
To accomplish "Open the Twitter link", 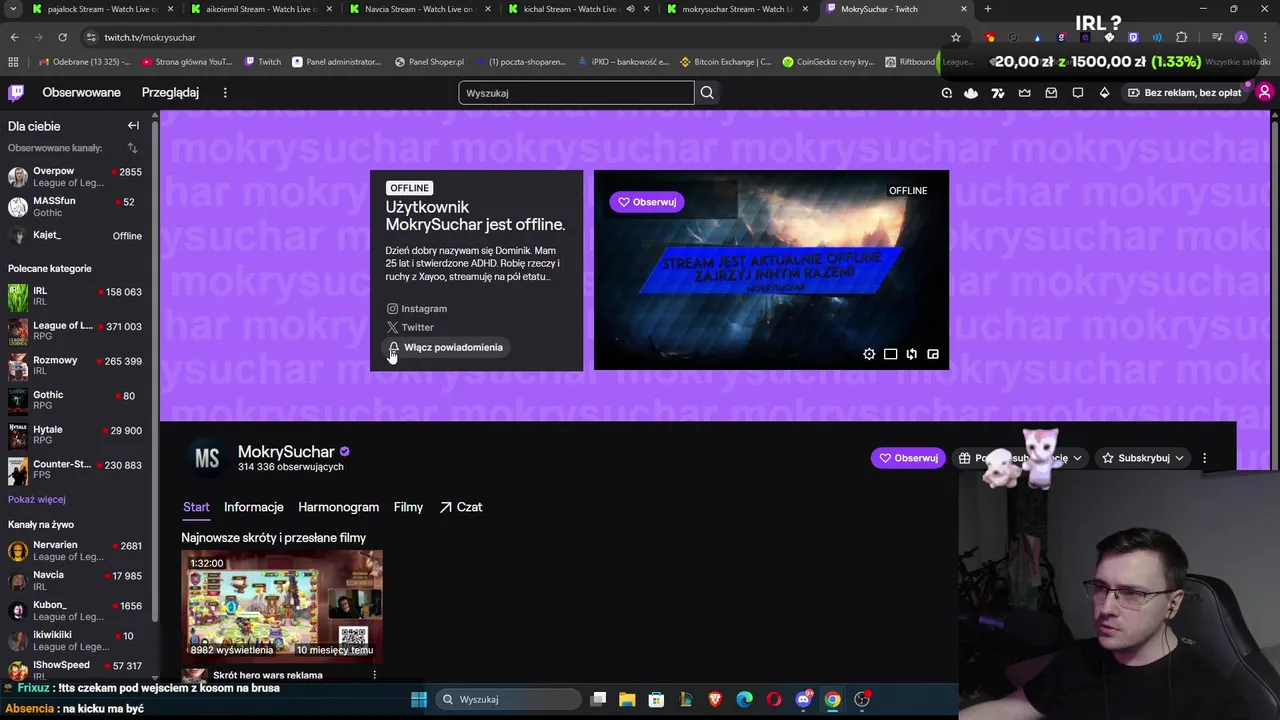I will pyautogui.click(x=410, y=327).
